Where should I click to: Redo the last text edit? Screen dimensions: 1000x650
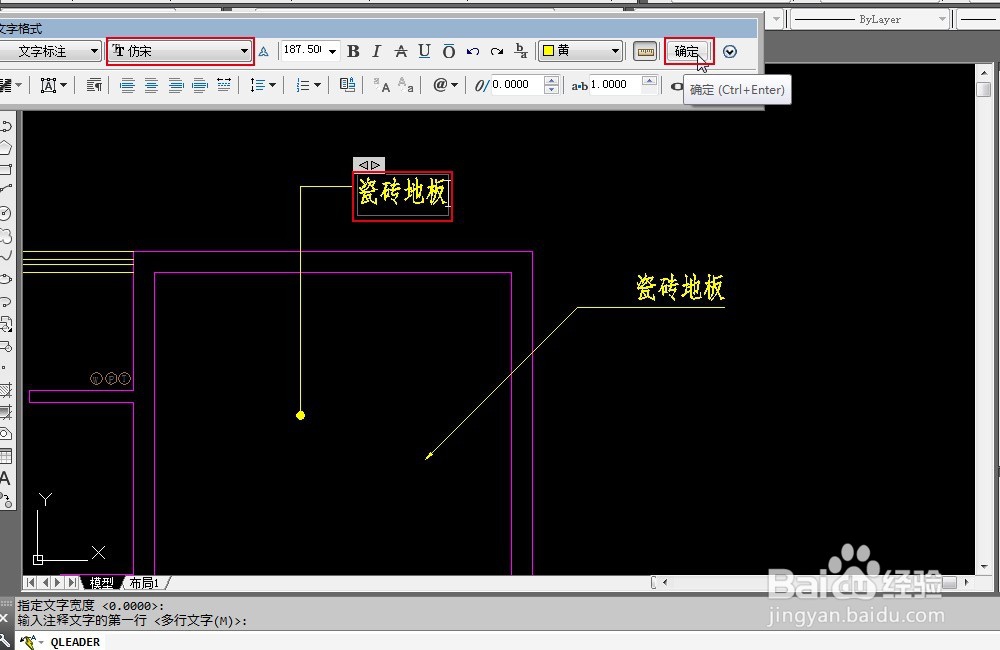[x=497, y=52]
